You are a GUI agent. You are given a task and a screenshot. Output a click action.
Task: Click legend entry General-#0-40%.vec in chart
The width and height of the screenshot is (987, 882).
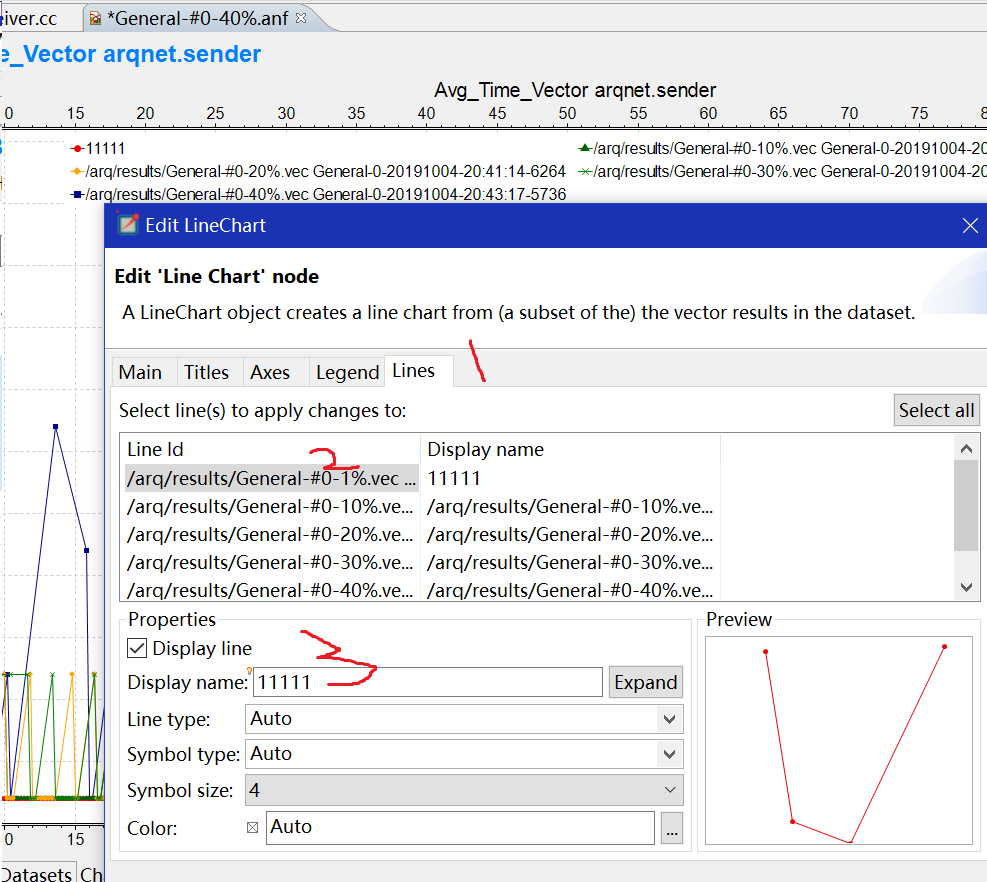point(319,194)
